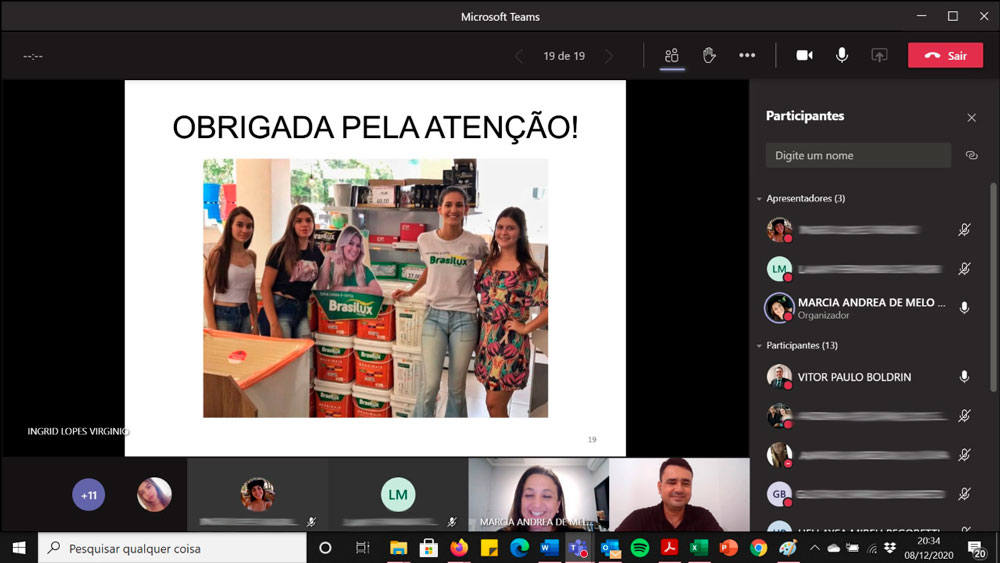Click the Dropbox tray icon
The image size is (1000, 563).
click(x=890, y=548)
